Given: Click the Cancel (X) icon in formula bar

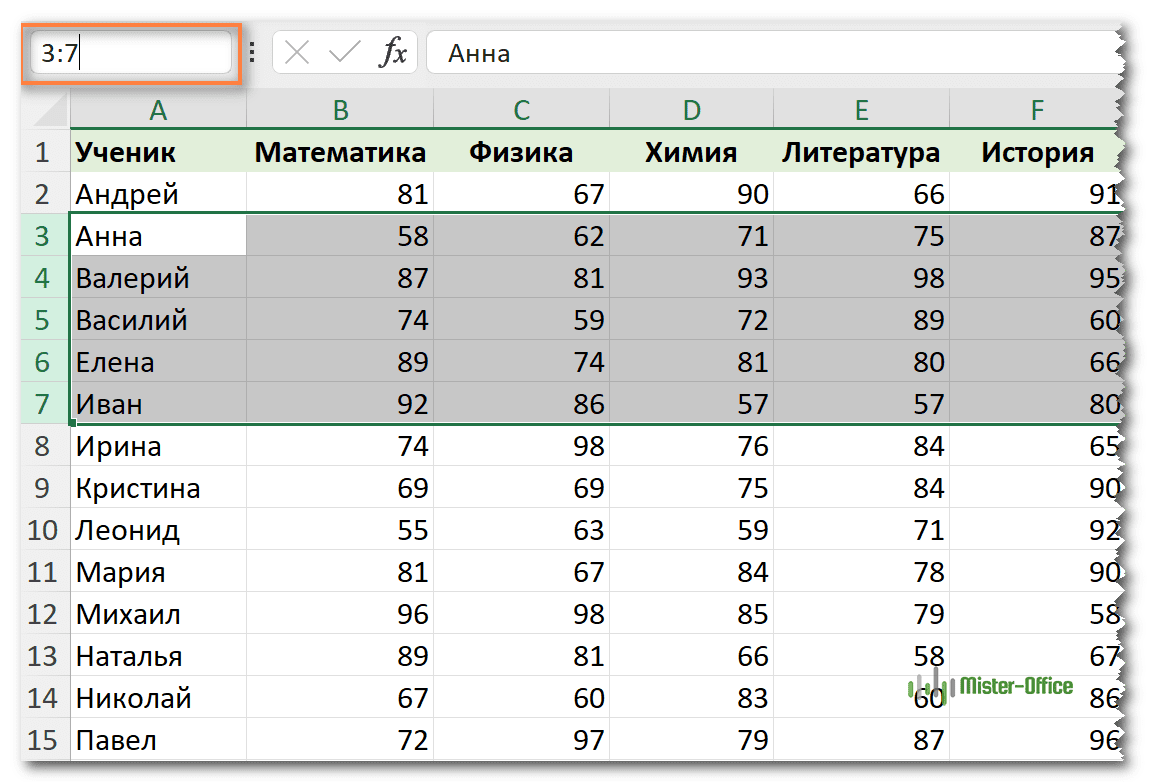Looking at the screenshot, I should coord(297,53).
